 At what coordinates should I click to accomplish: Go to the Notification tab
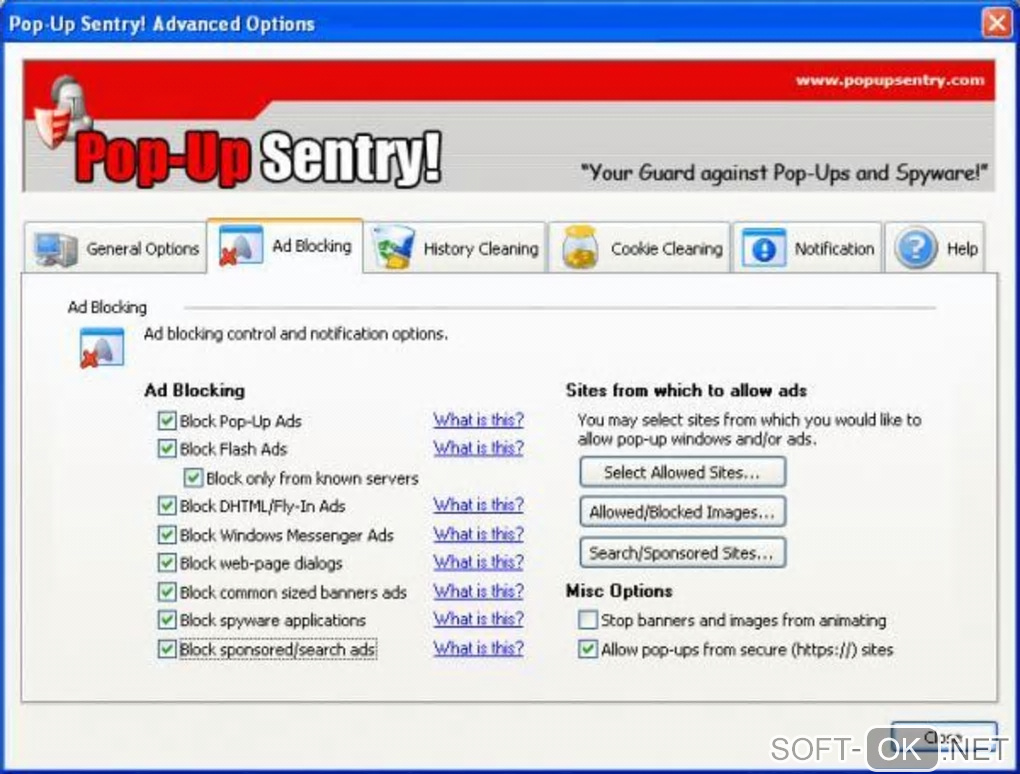click(x=807, y=248)
